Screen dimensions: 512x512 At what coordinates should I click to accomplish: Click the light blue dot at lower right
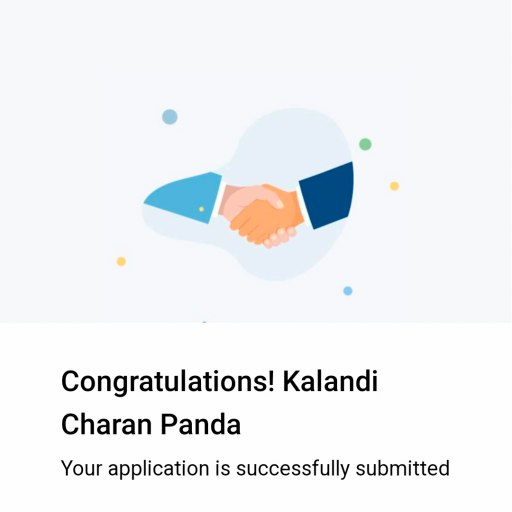(x=348, y=291)
